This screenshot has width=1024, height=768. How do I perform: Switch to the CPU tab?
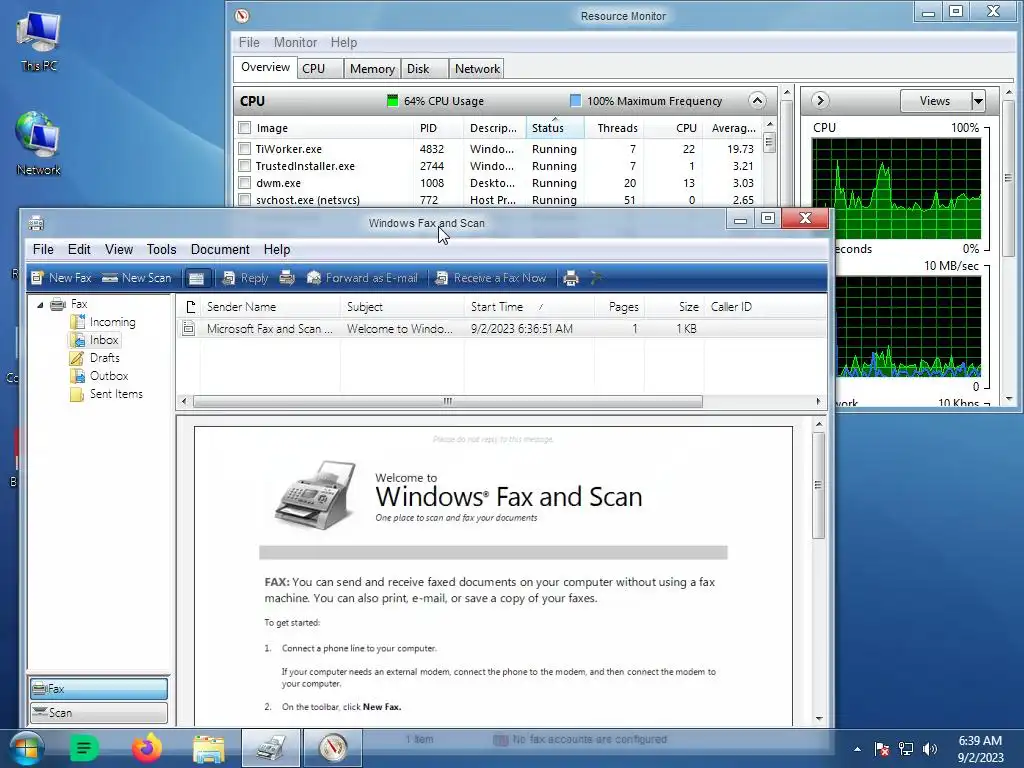point(321,69)
